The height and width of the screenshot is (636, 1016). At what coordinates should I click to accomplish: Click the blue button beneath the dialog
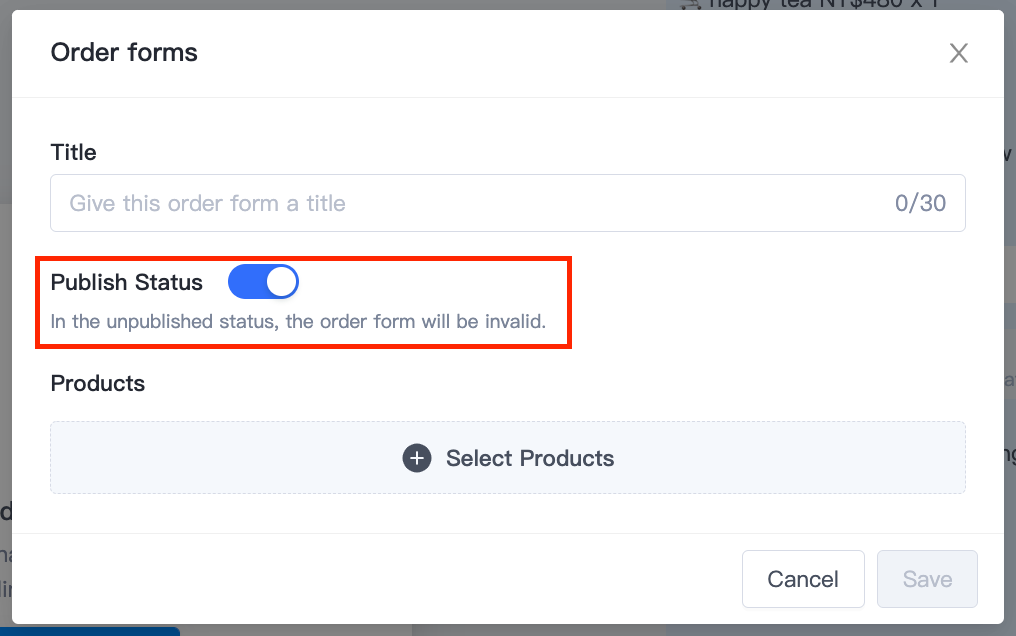pos(90,631)
